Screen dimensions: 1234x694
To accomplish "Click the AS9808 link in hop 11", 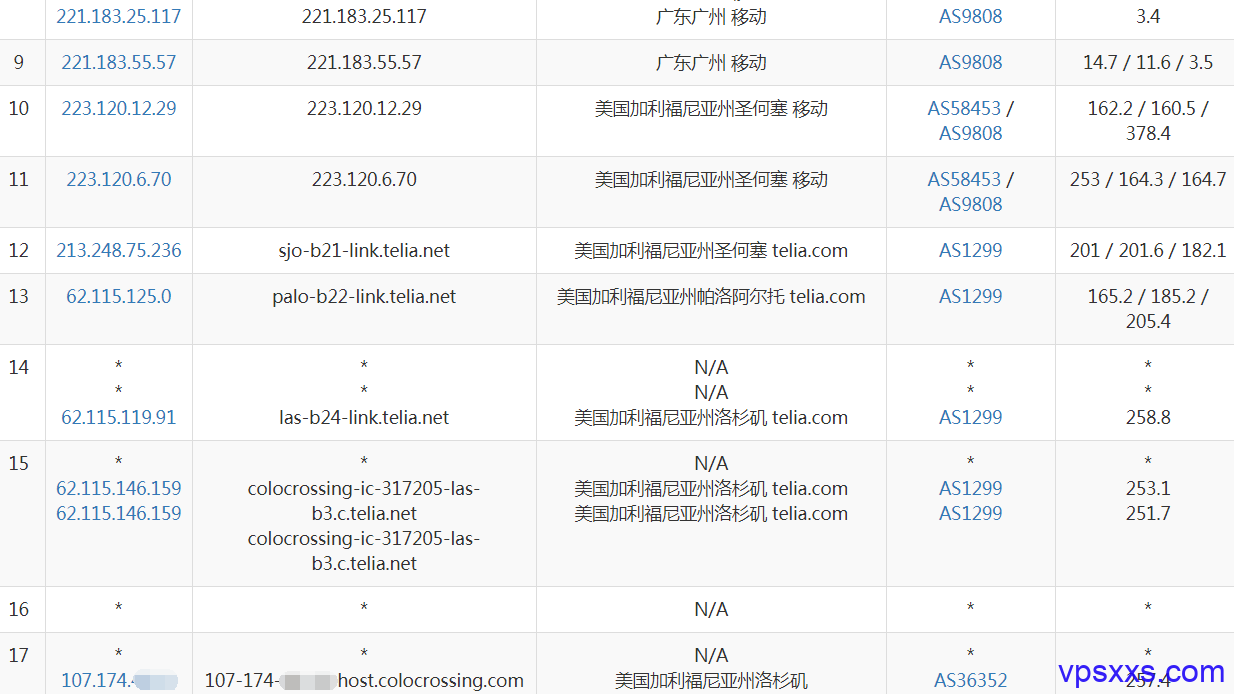I will pos(970,204).
